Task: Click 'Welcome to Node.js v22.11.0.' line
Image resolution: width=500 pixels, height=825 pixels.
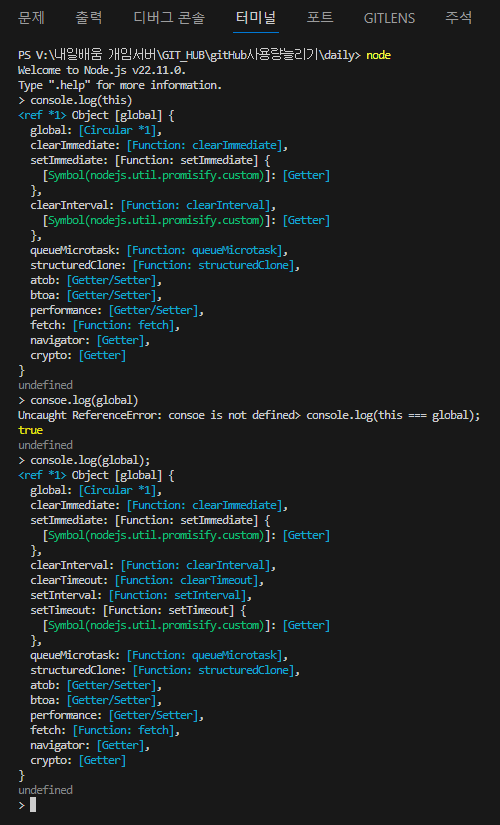Action: tap(102, 70)
